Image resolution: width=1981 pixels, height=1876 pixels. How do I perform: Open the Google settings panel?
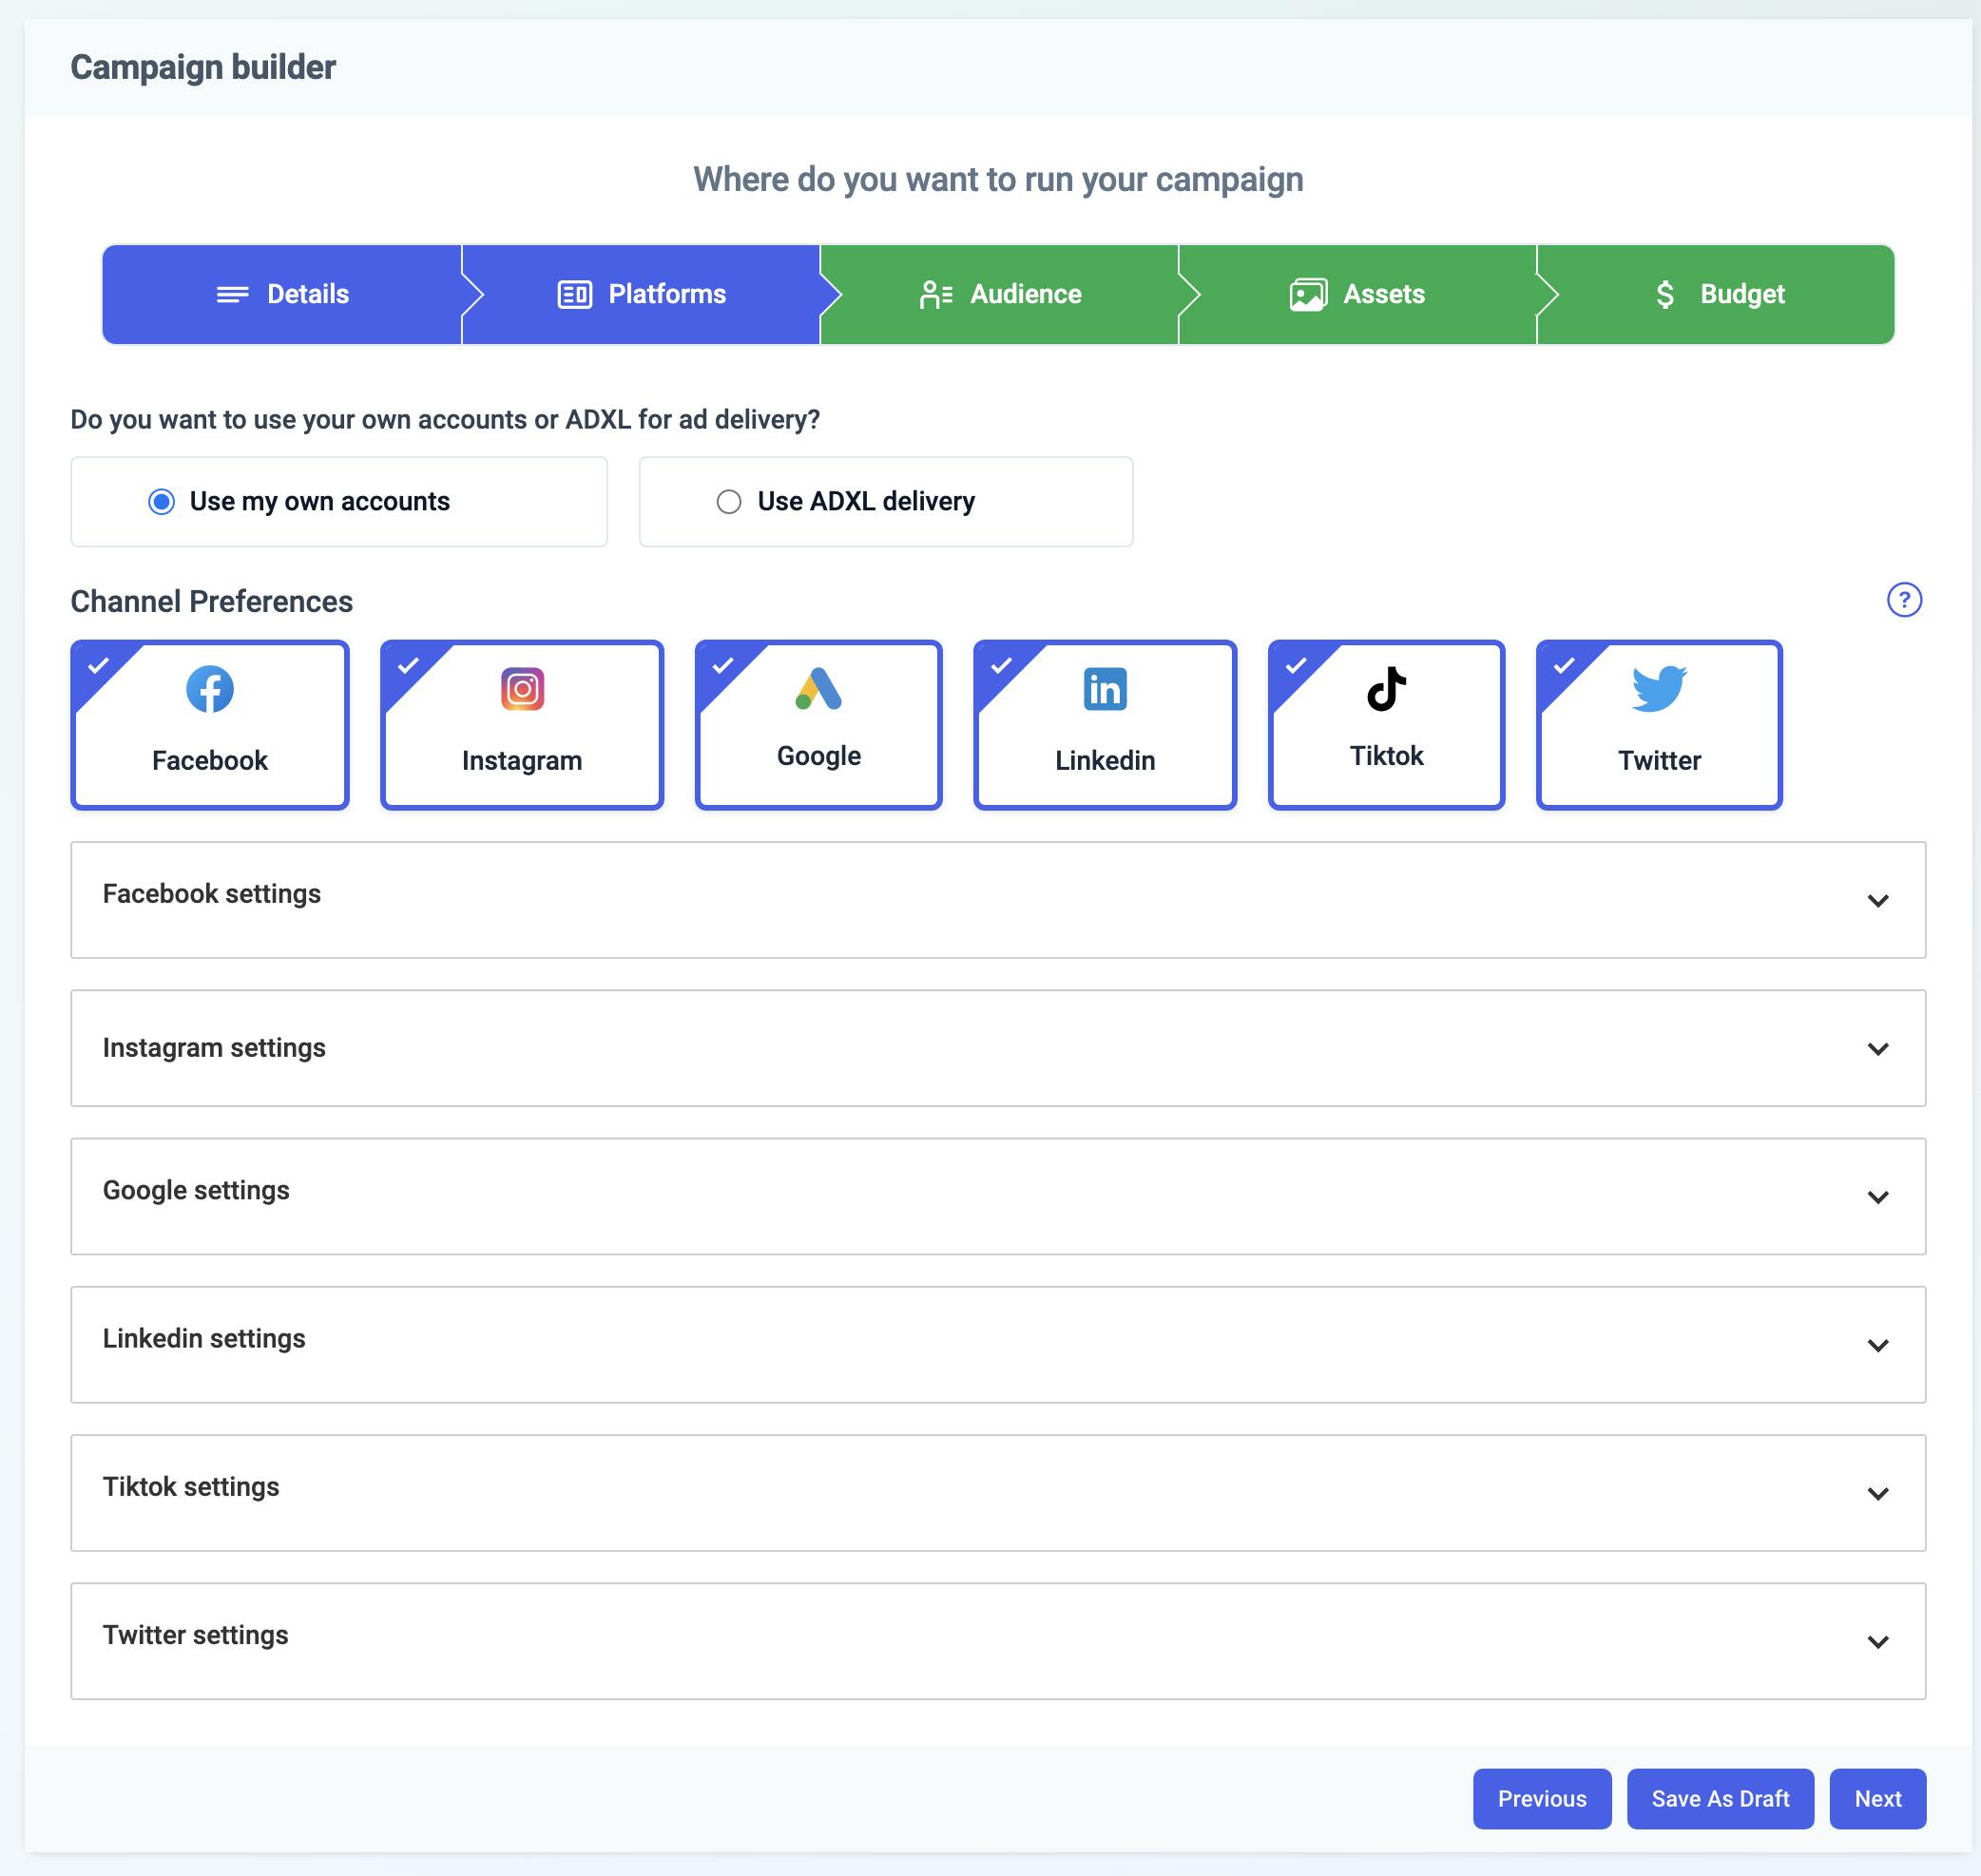point(1878,1196)
